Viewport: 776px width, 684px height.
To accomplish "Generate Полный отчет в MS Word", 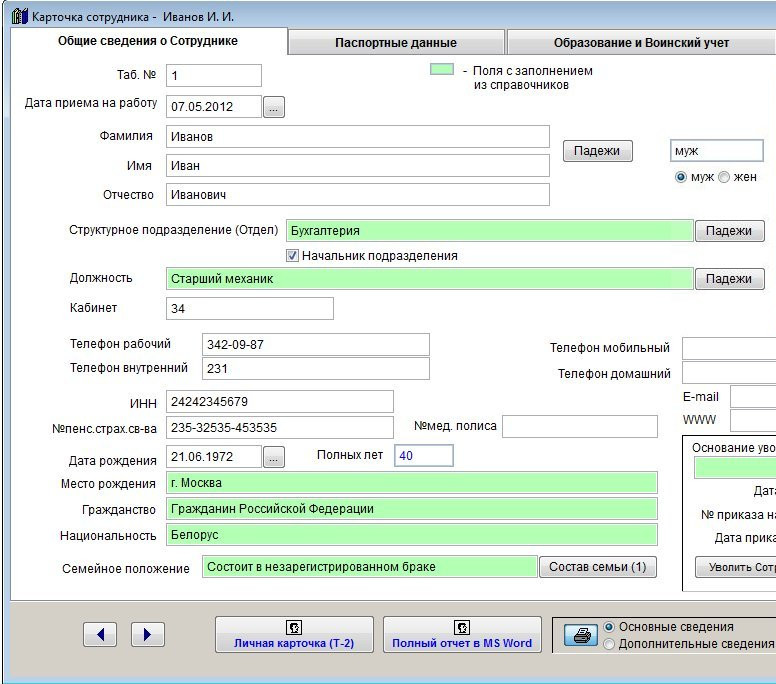I will pyautogui.click(x=462, y=635).
